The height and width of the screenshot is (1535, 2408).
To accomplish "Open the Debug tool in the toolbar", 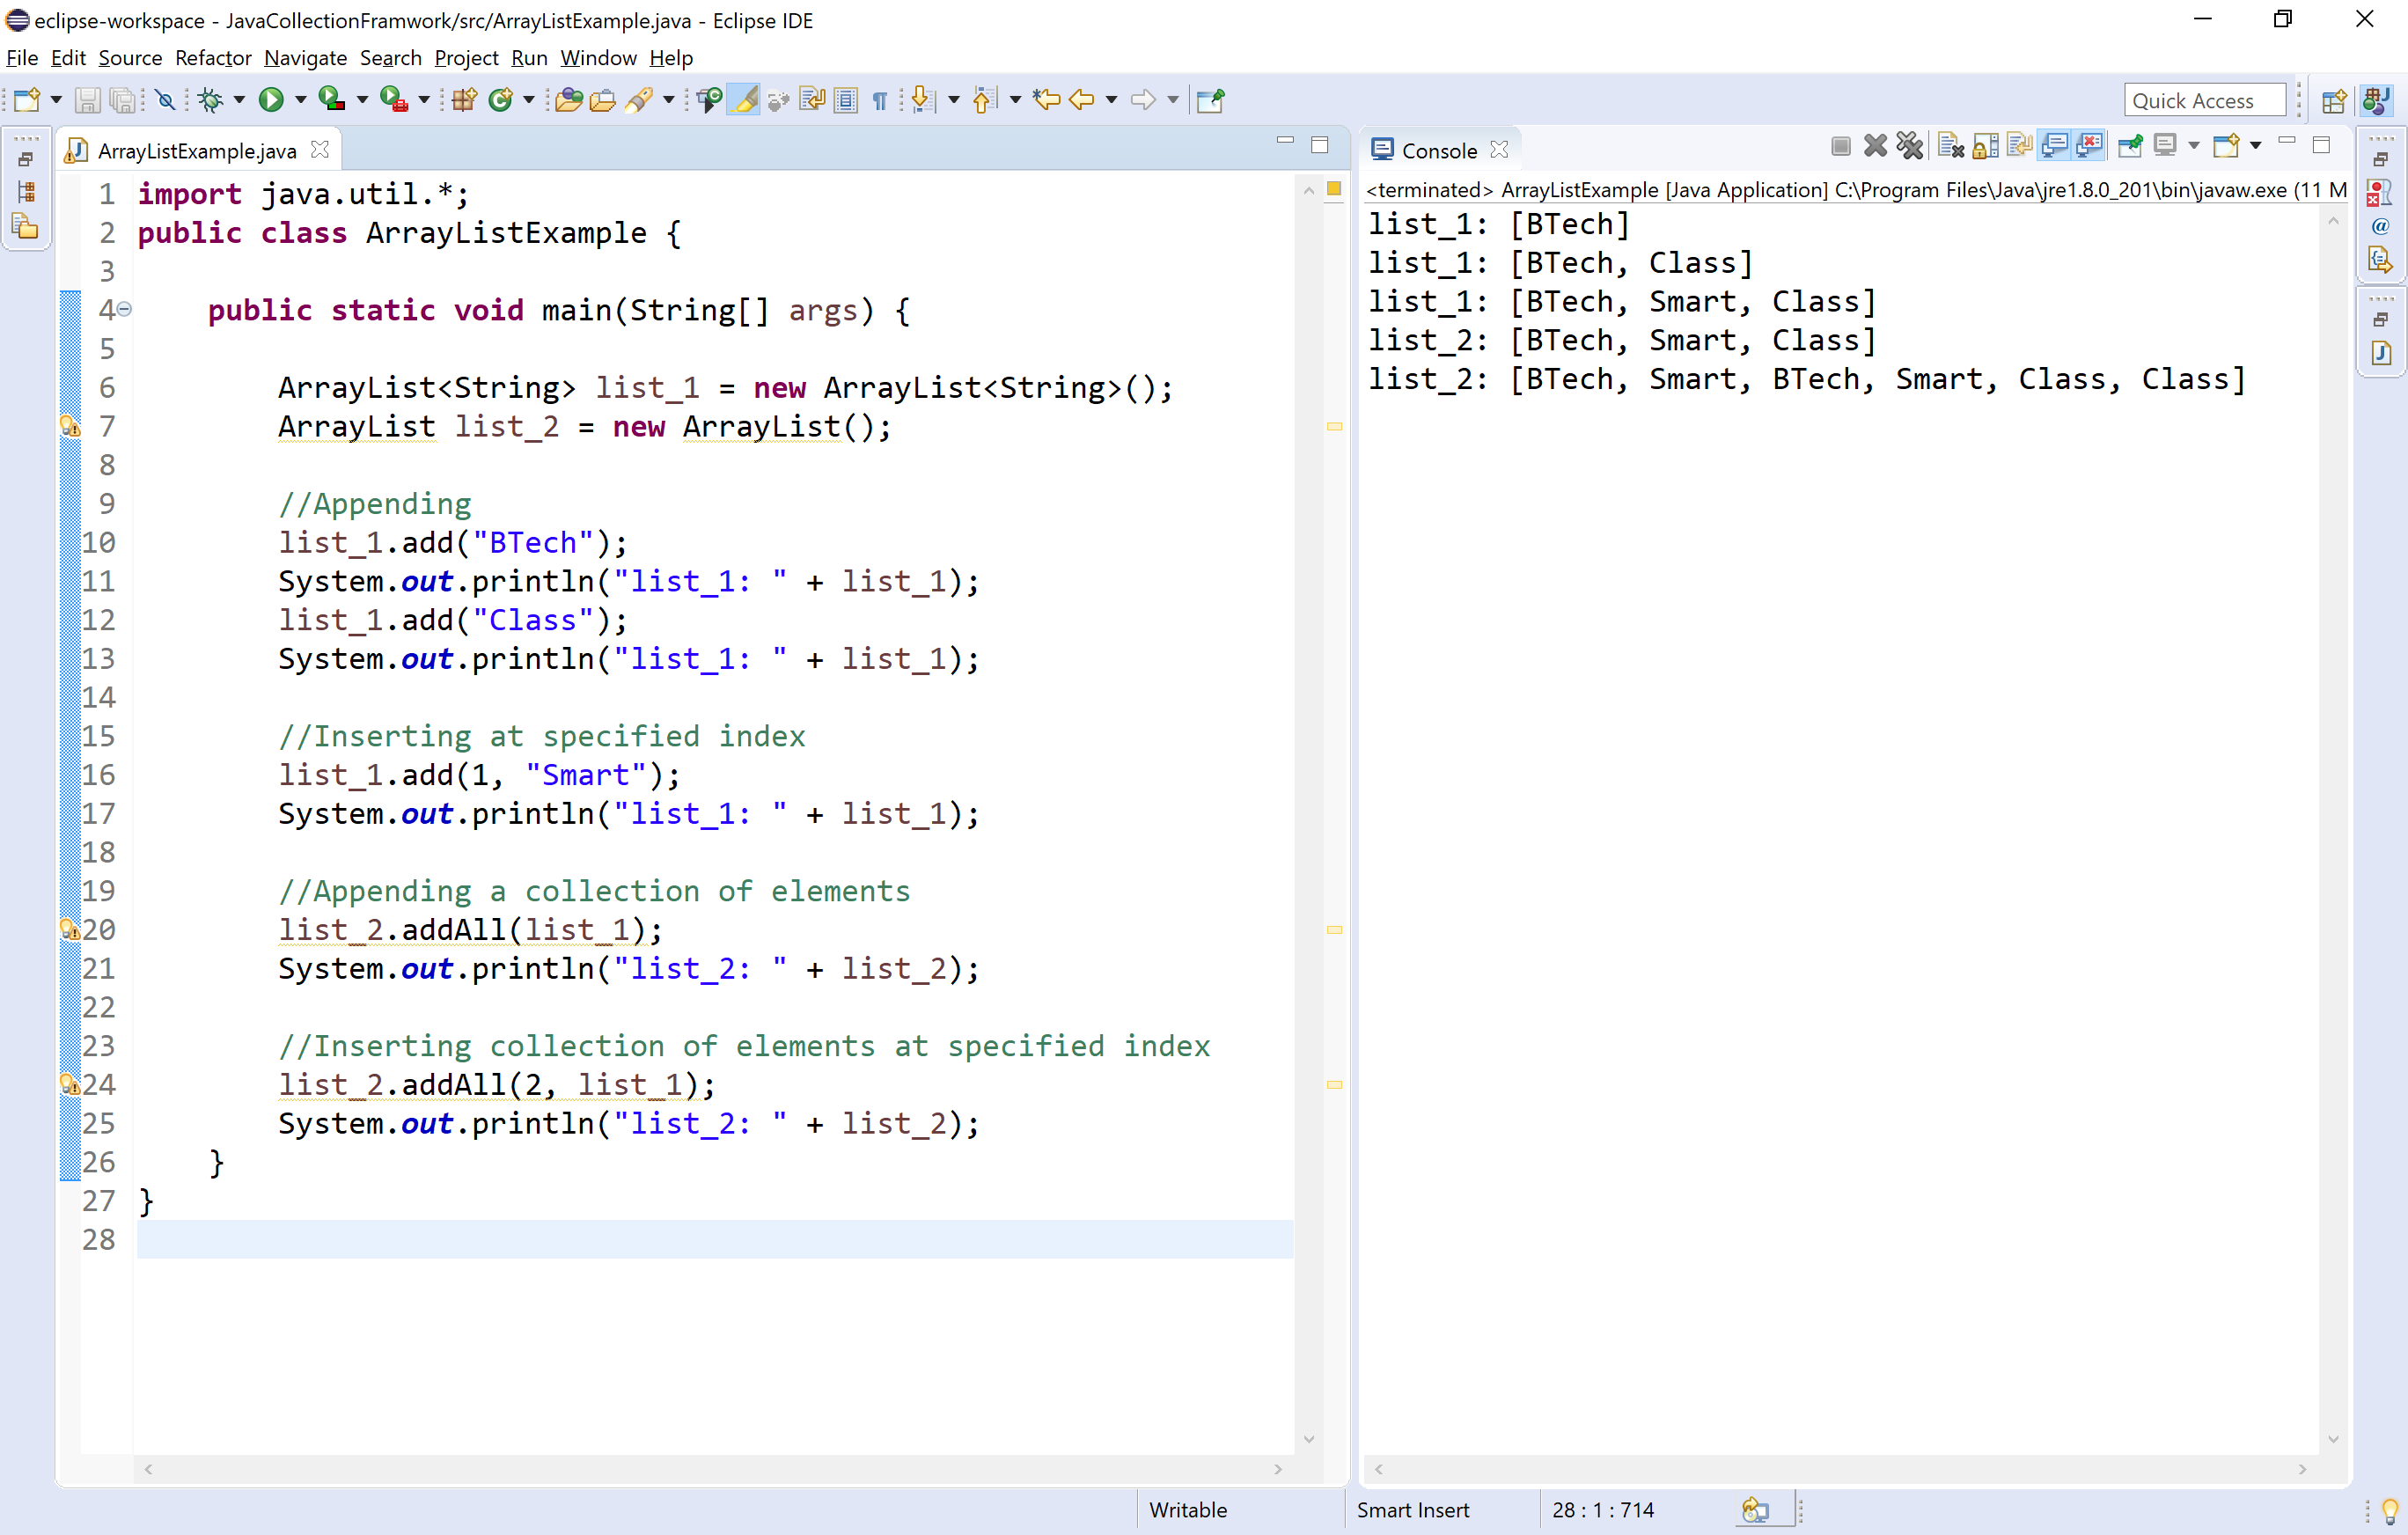I will point(212,100).
